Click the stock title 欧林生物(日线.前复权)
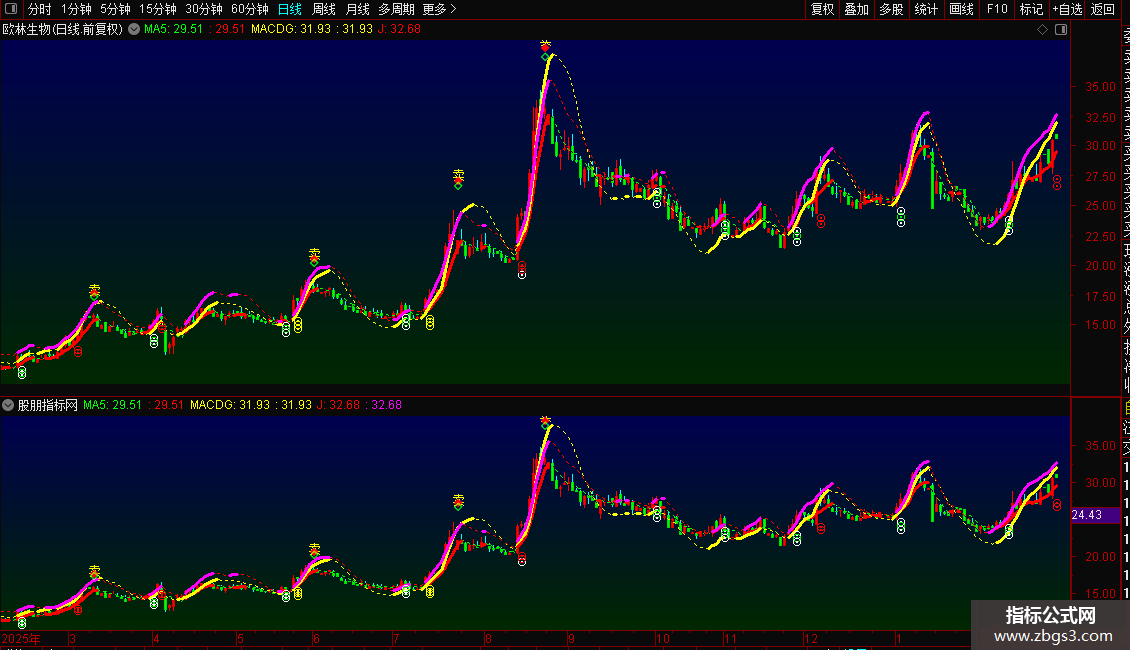The image size is (1130, 650). (x=63, y=30)
